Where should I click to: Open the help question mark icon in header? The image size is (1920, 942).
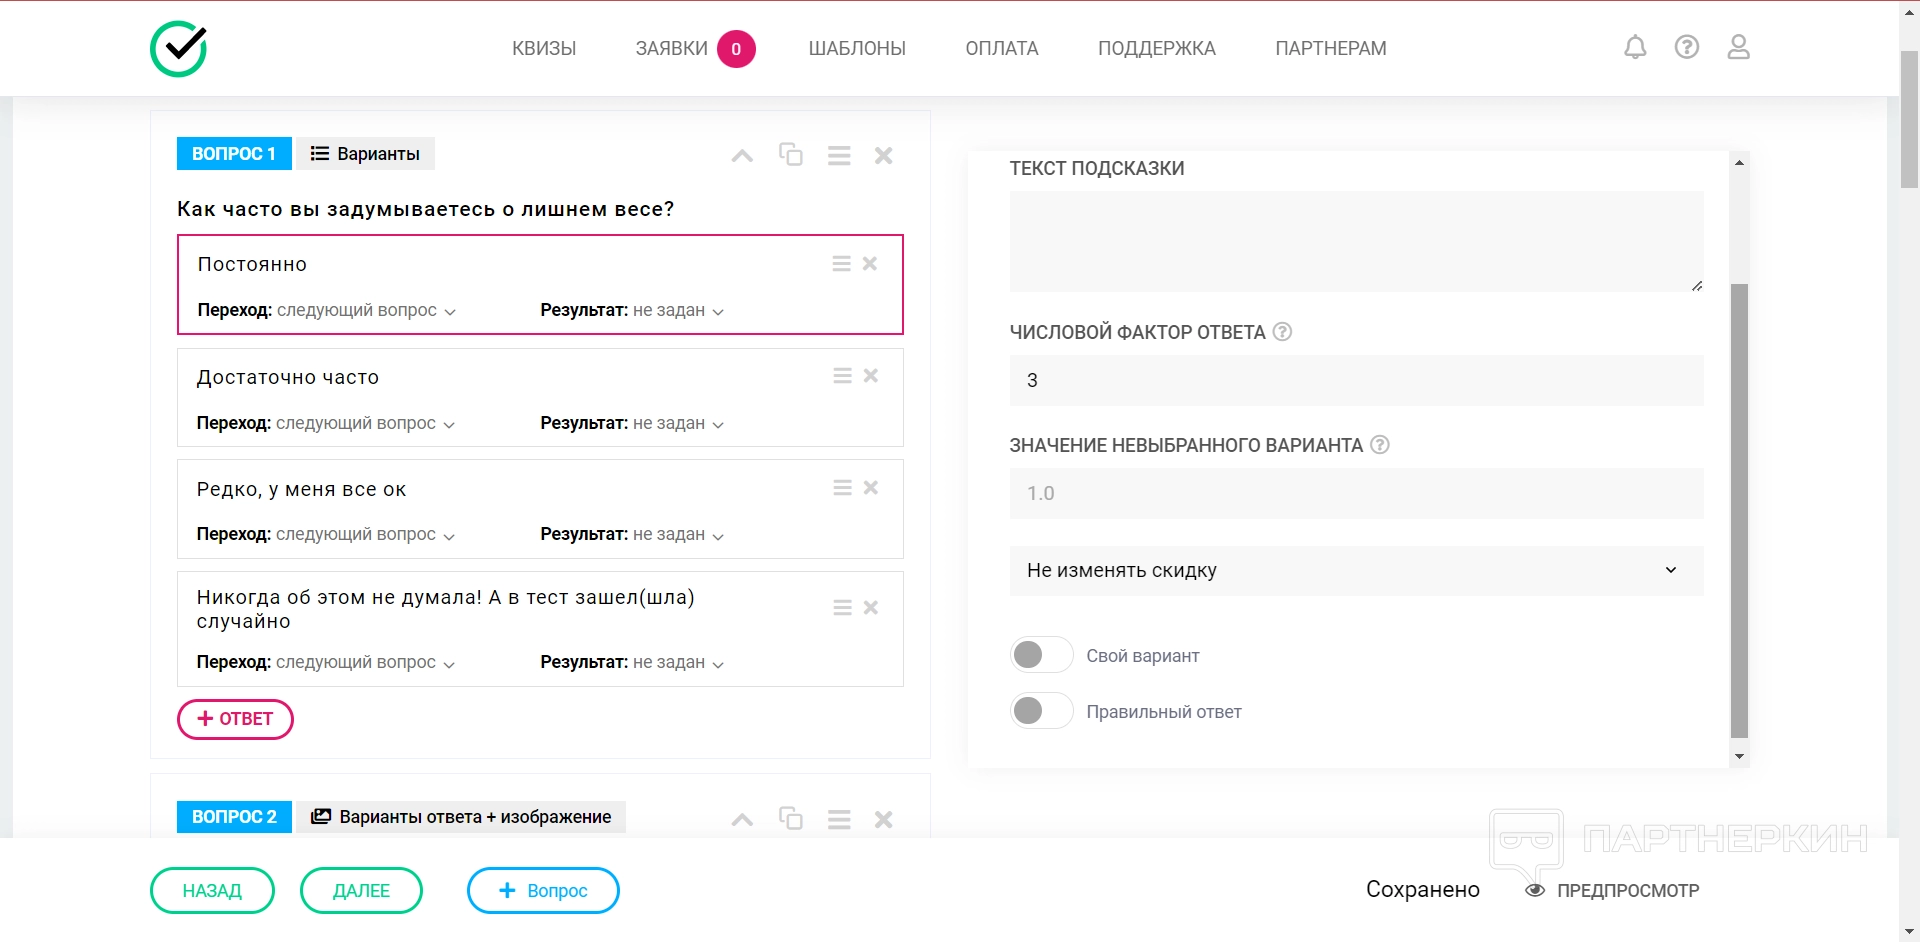(x=1687, y=48)
